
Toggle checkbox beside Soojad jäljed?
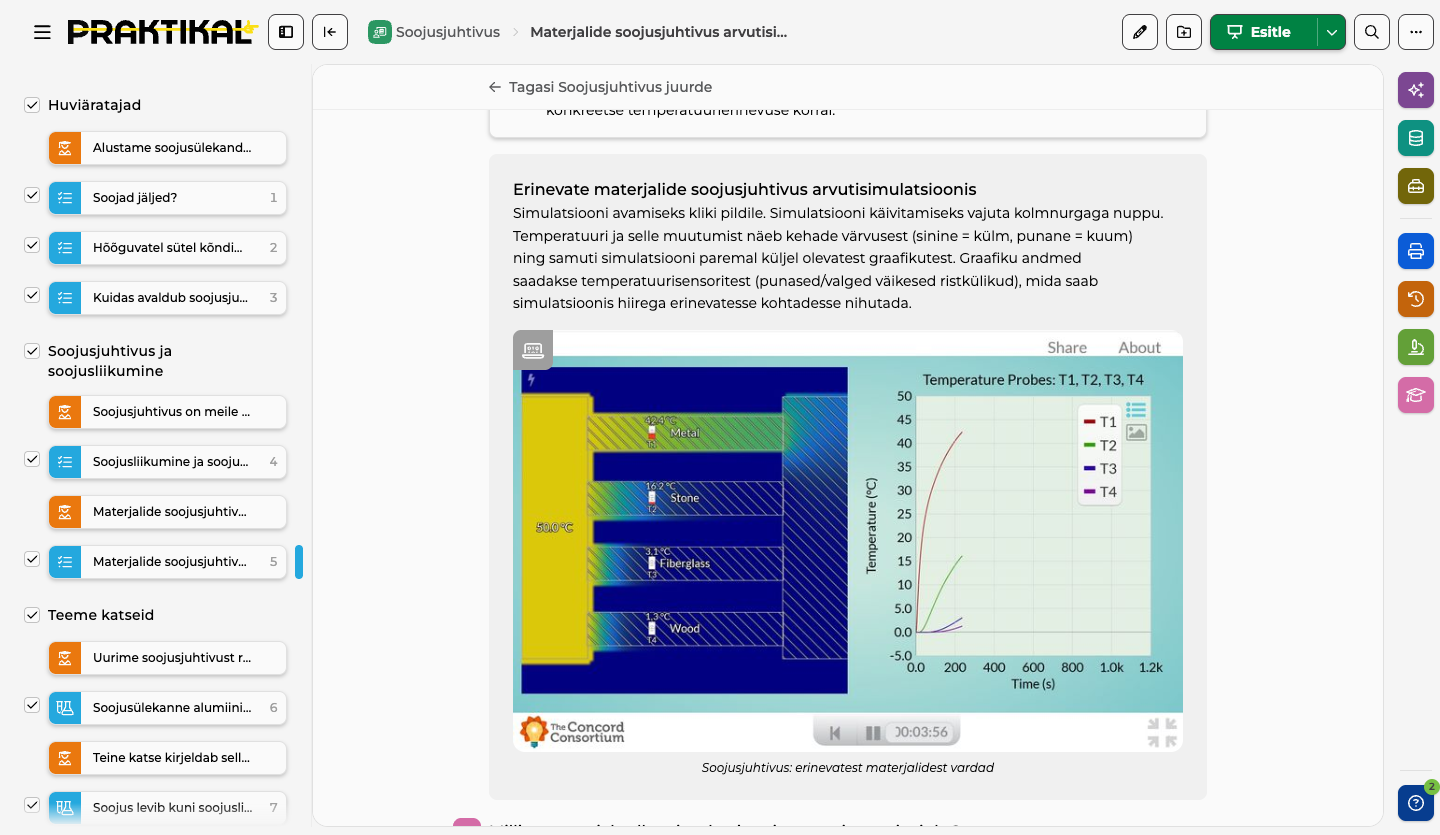(x=32, y=195)
